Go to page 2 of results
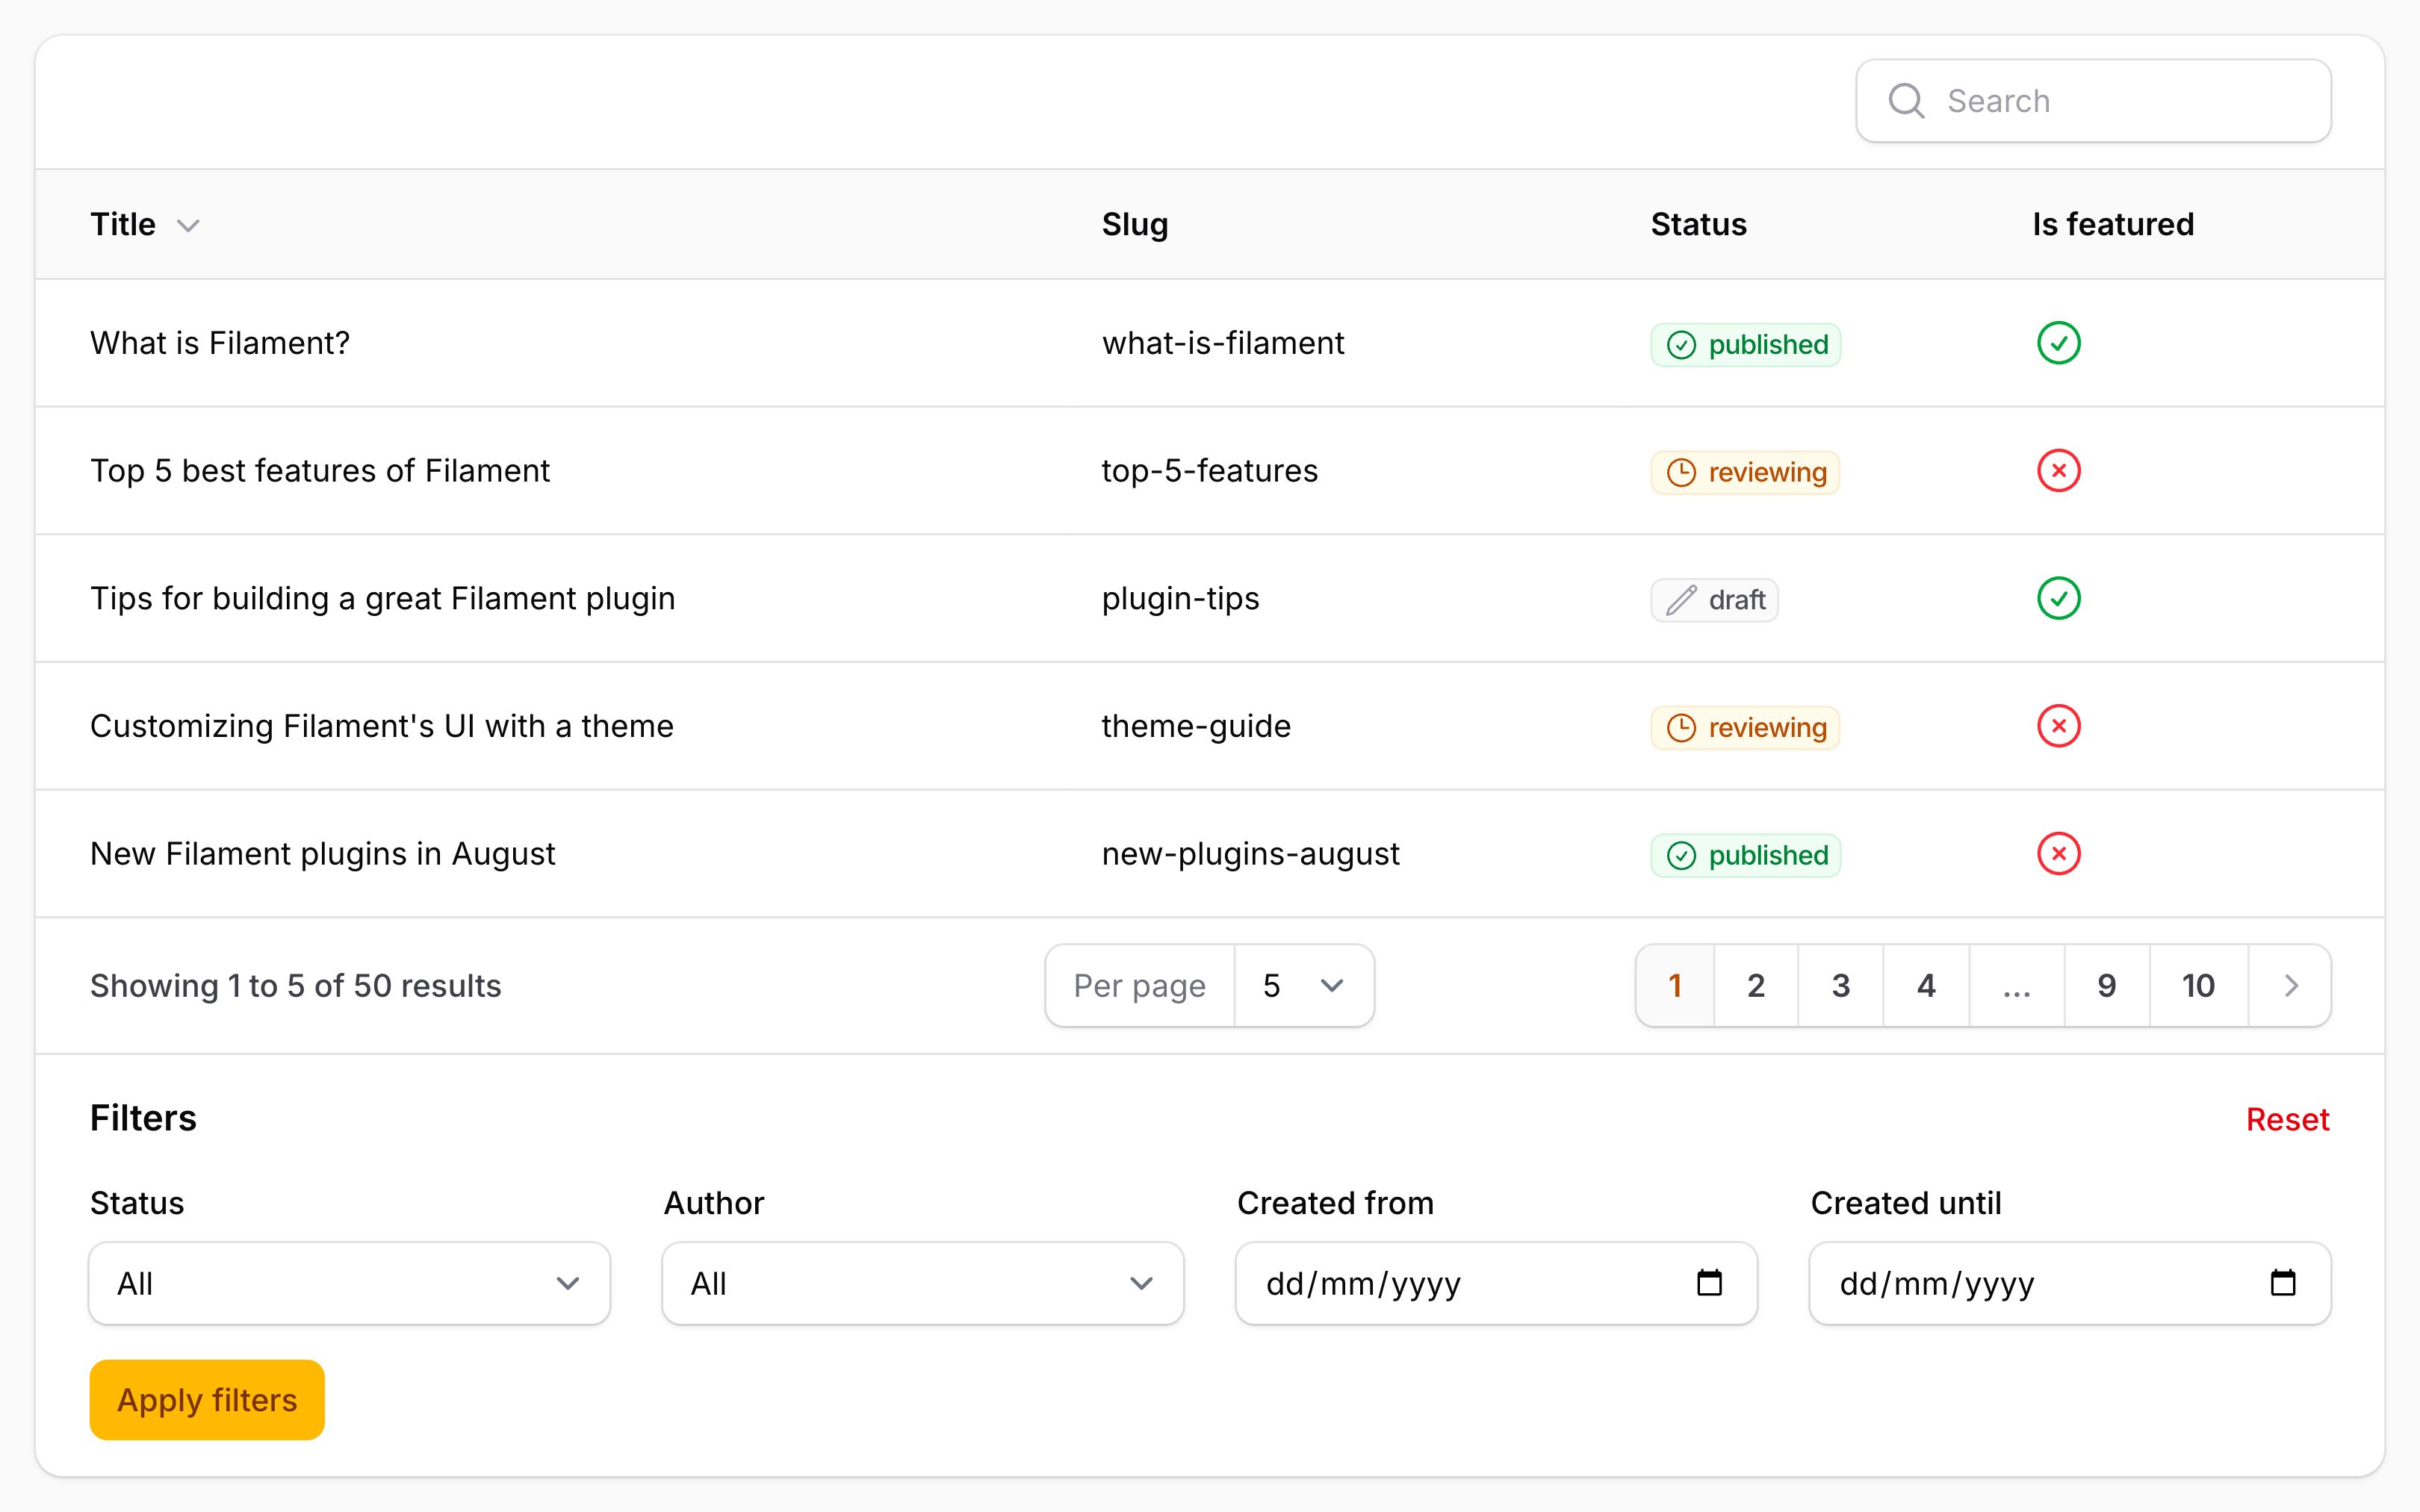2420x1512 pixels. [1755, 986]
